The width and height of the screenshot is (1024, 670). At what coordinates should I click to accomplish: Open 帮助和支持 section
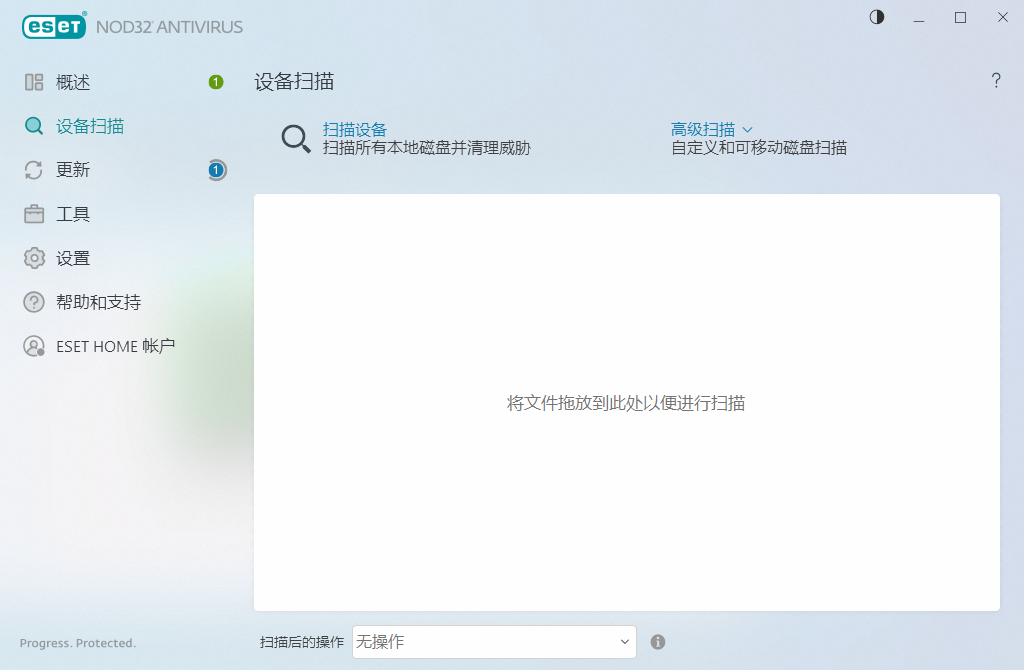click(99, 302)
